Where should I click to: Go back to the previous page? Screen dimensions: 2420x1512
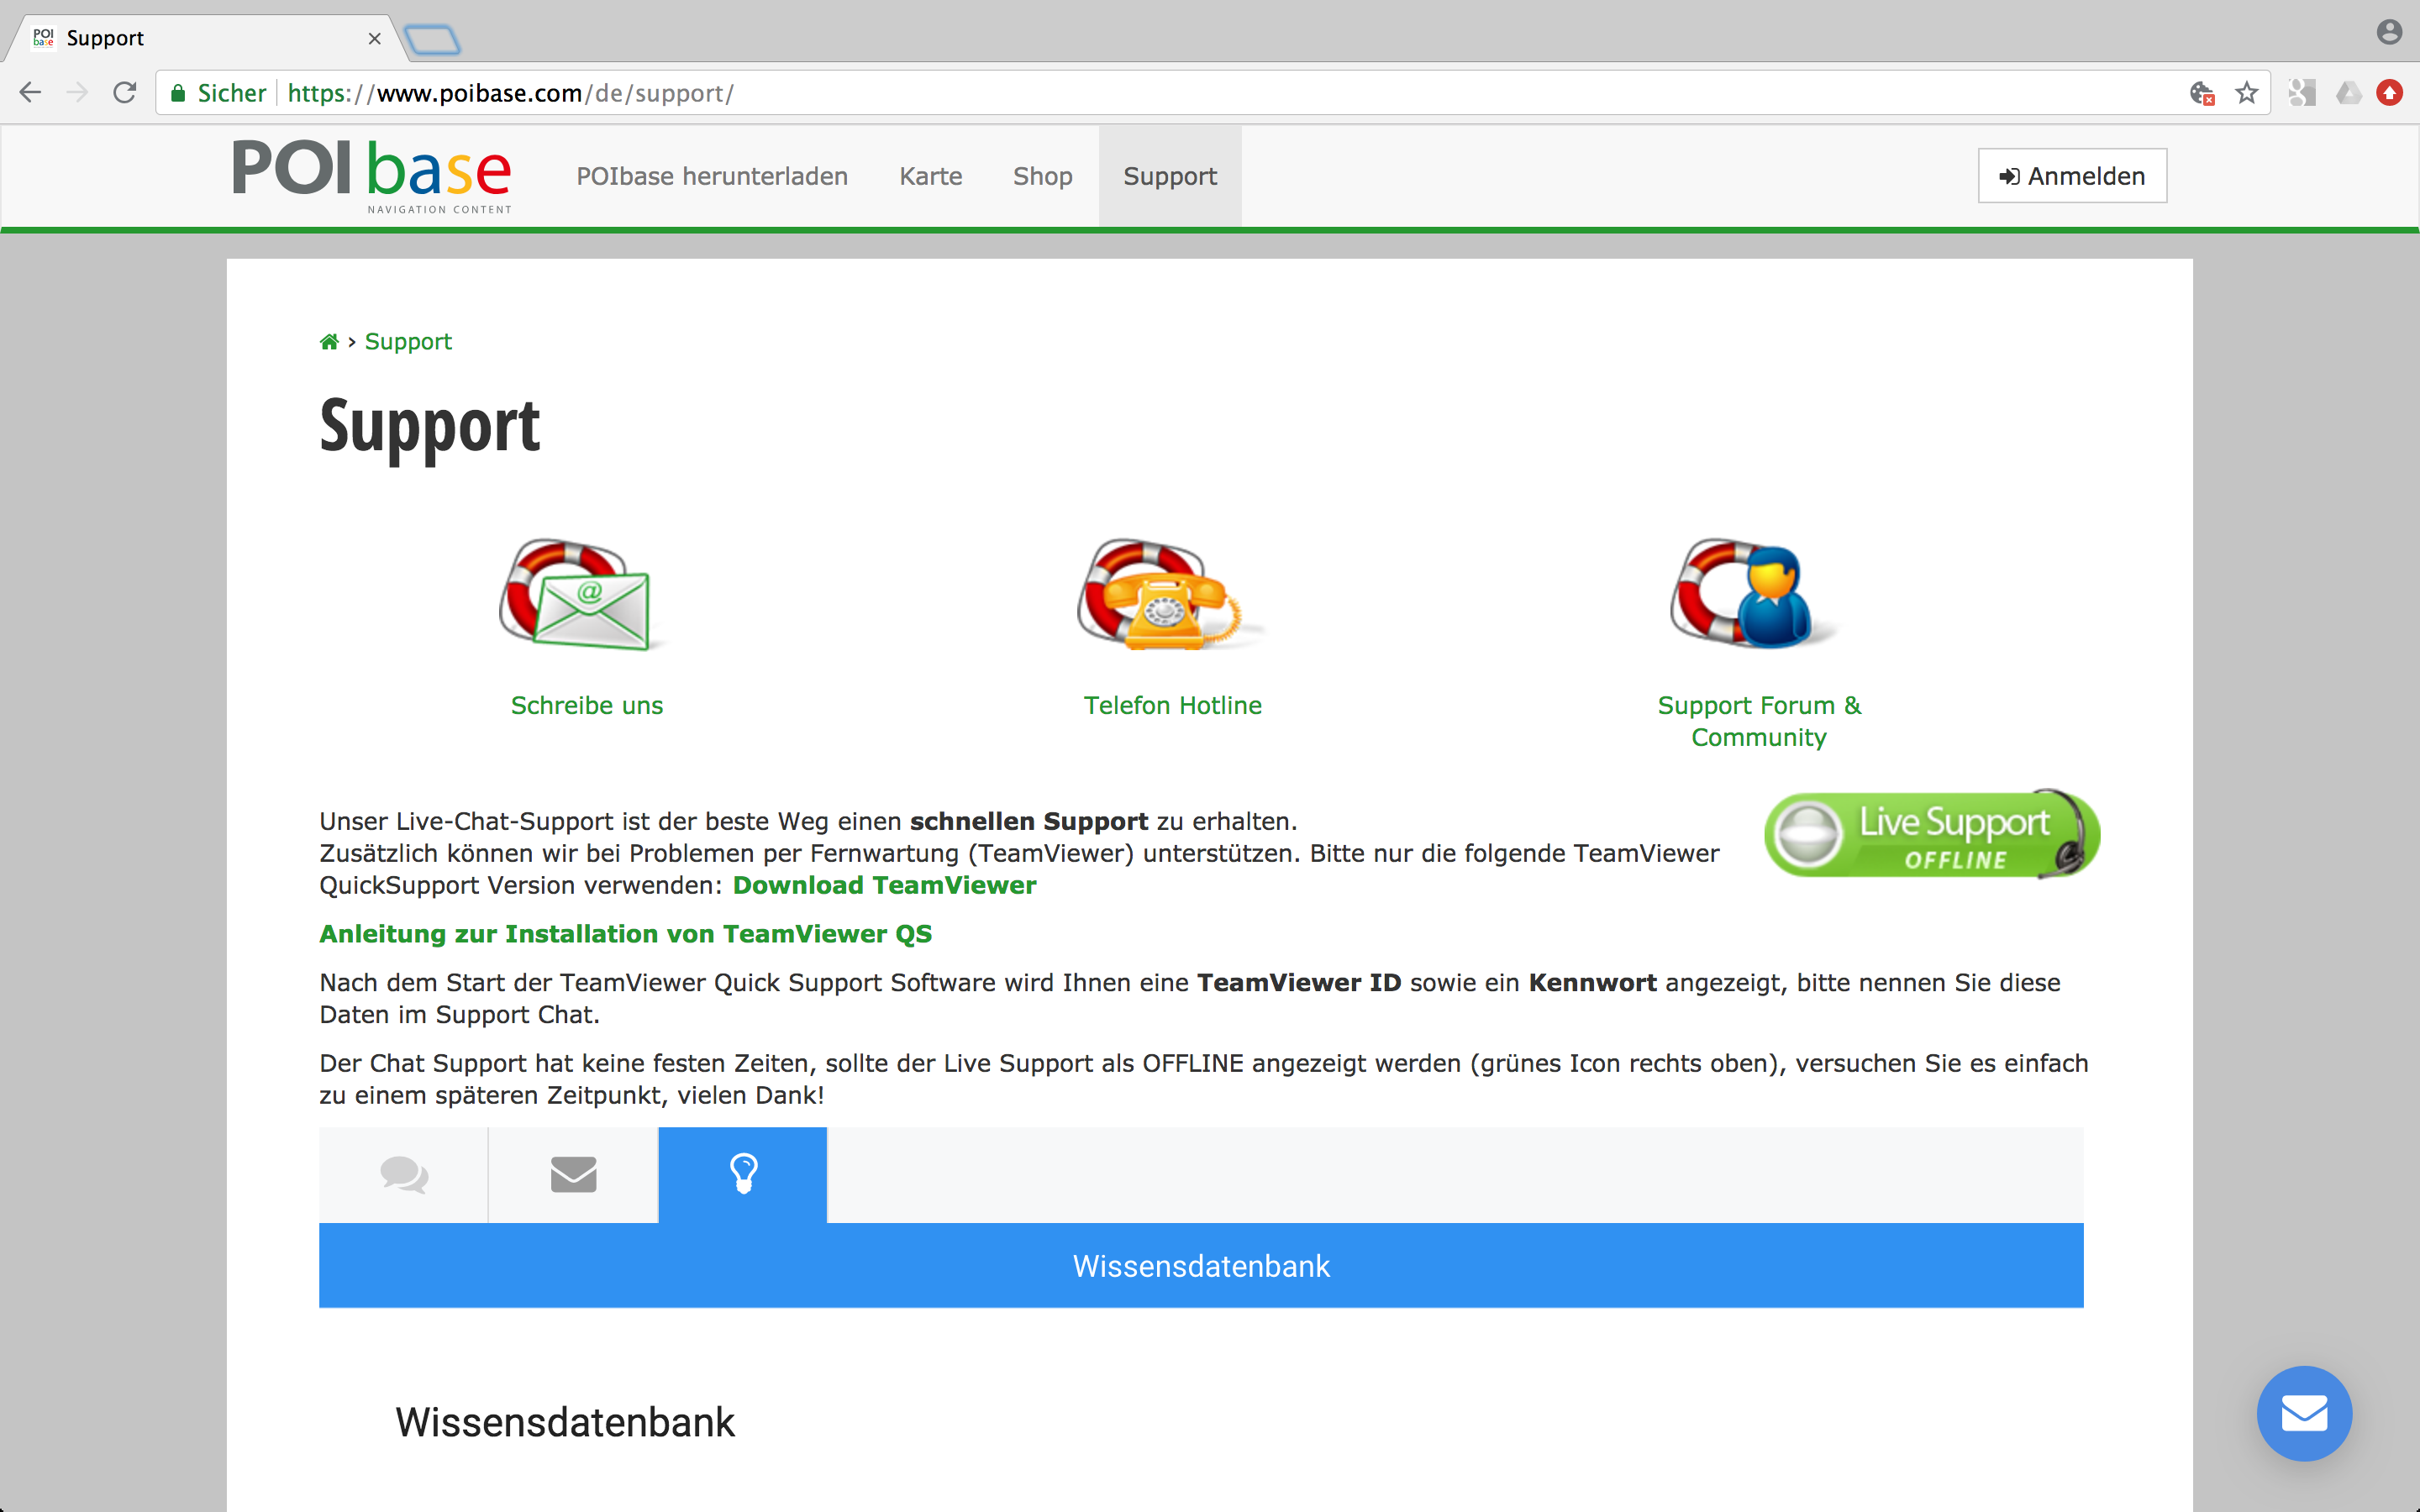coord(31,93)
